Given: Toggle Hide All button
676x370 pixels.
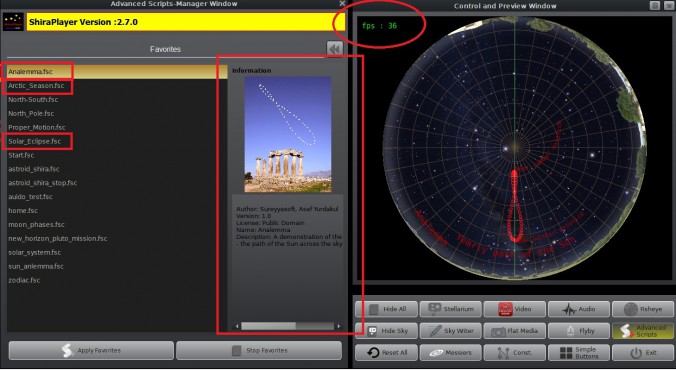Looking at the screenshot, I should pos(386,309).
